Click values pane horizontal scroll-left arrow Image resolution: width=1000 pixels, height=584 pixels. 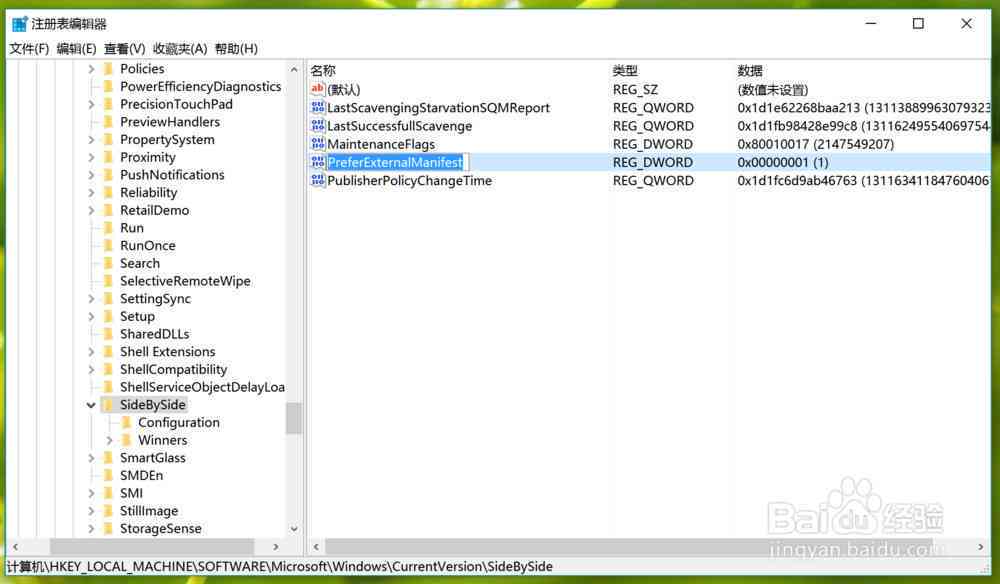(316, 547)
